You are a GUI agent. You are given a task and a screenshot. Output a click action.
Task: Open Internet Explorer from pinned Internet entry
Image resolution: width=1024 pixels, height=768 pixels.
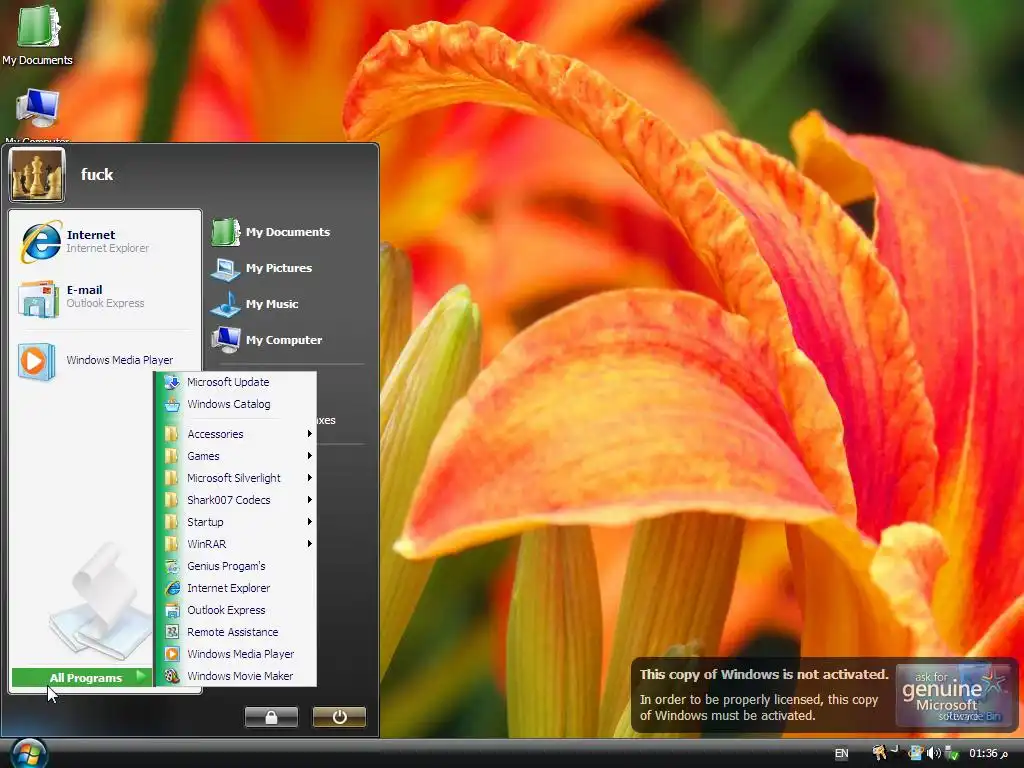pos(104,241)
